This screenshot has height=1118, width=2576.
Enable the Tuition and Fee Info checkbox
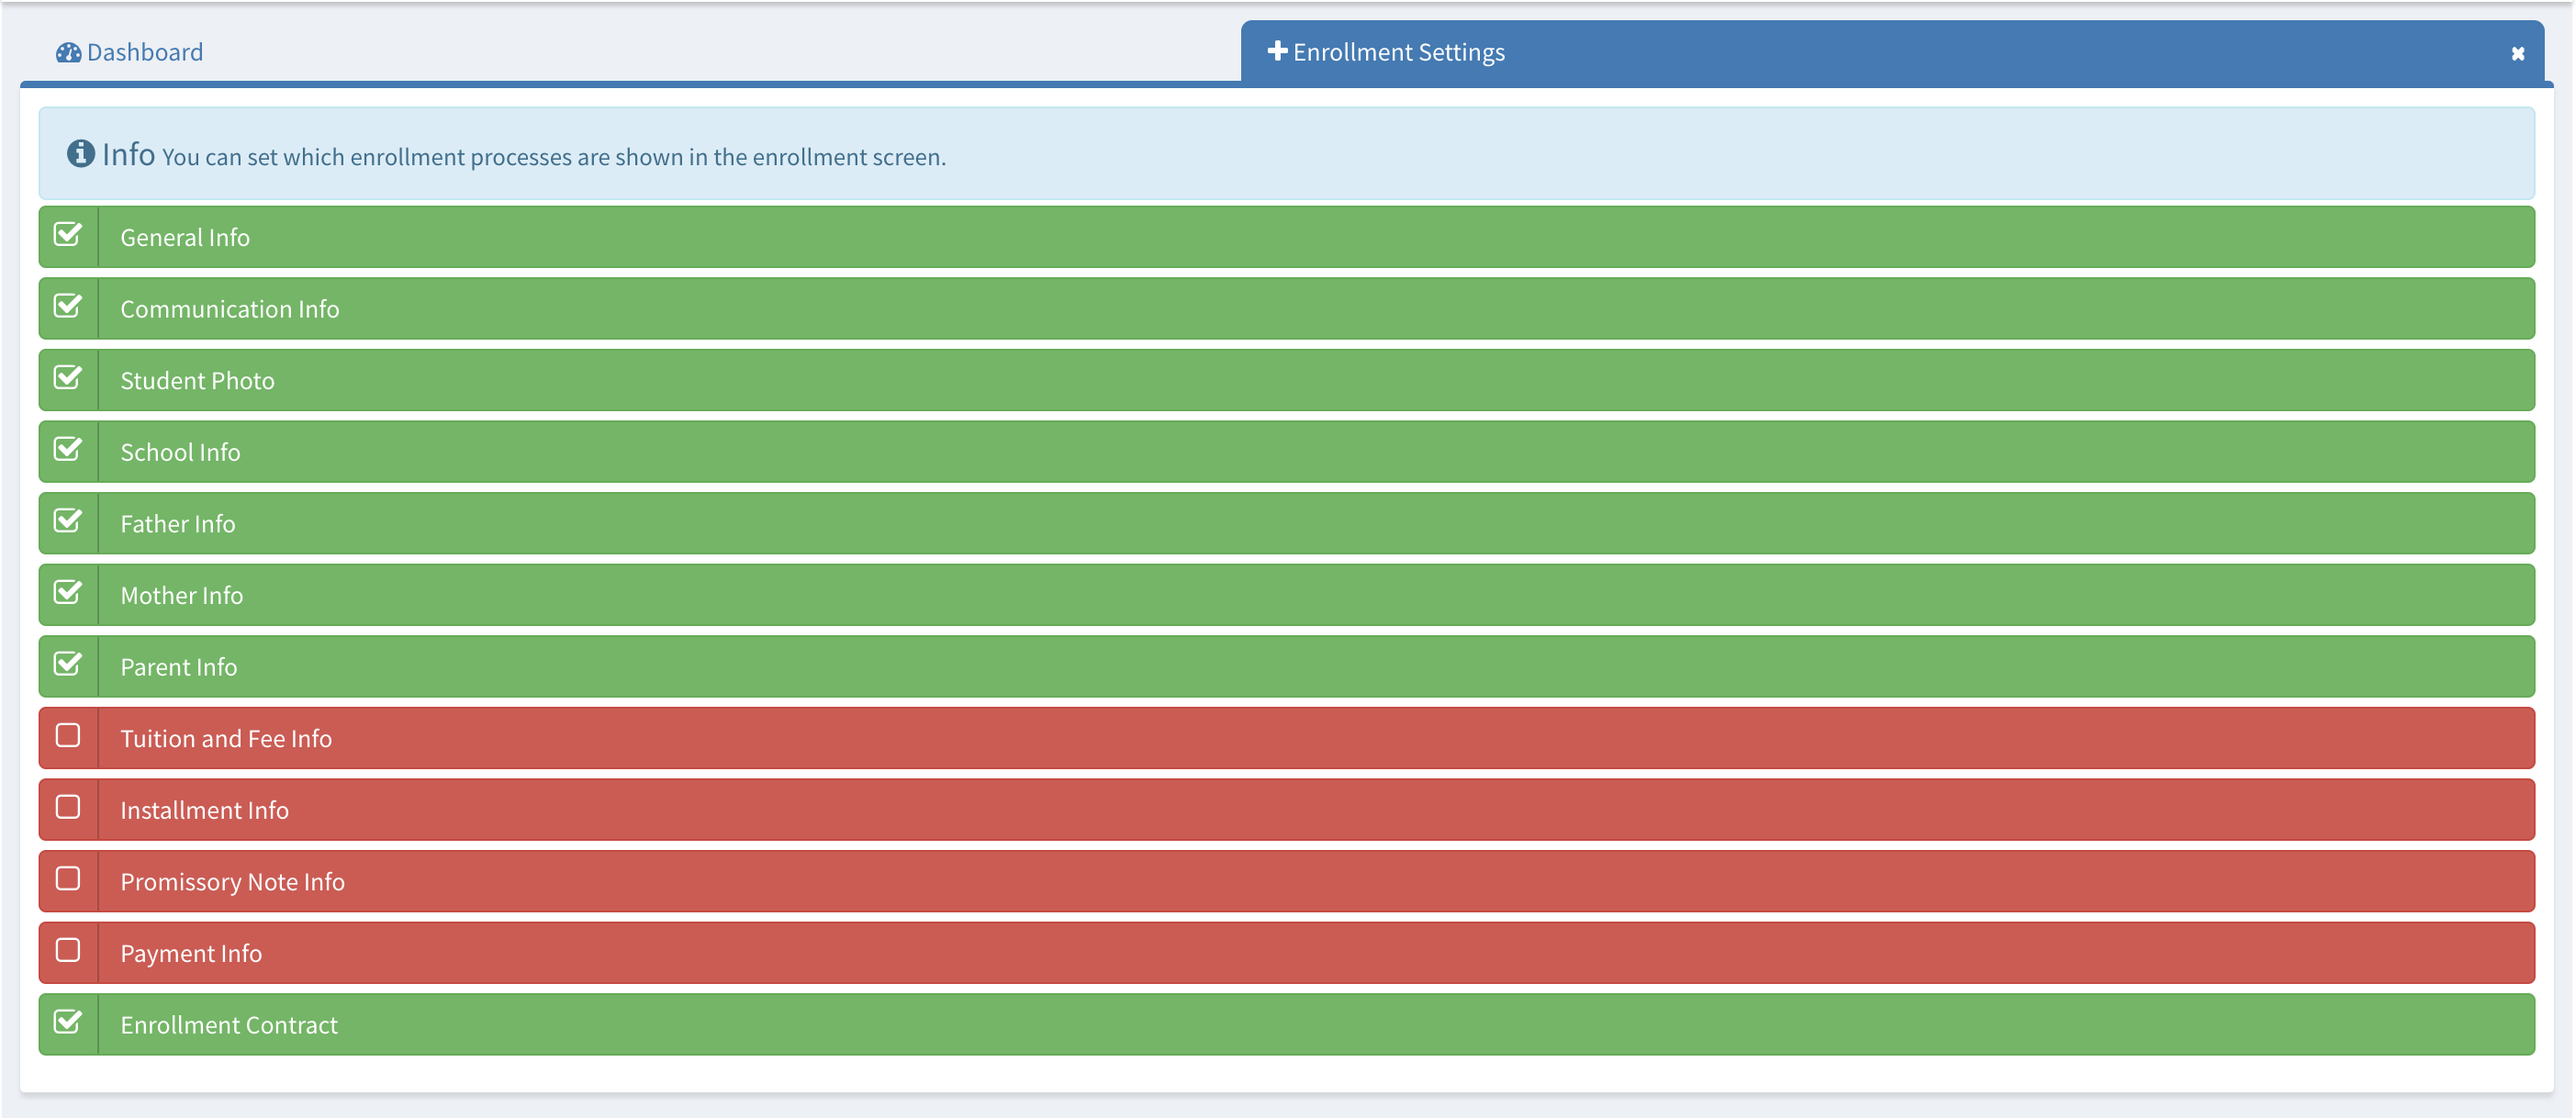pos(68,736)
